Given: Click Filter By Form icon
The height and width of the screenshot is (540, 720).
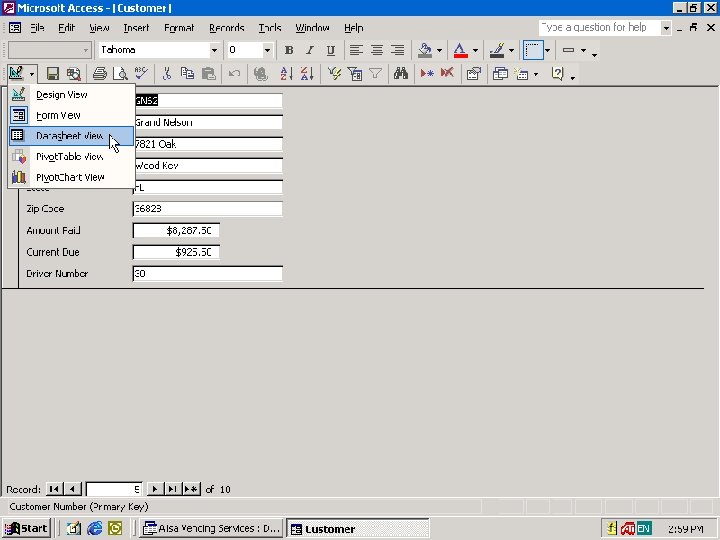Looking at the screenshot, I should coord(354,73).
